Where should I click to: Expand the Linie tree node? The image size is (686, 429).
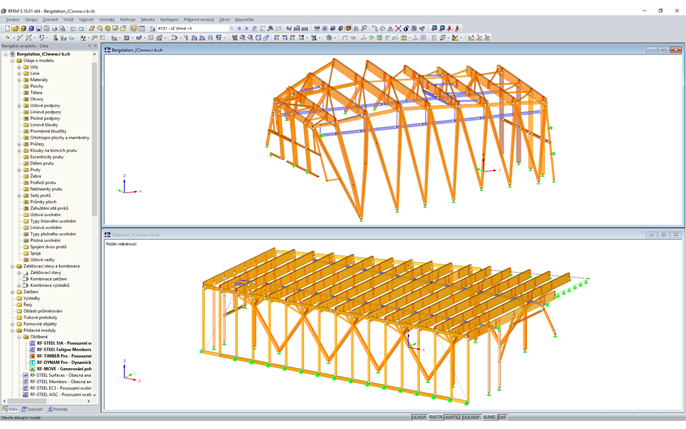(19, 73)
